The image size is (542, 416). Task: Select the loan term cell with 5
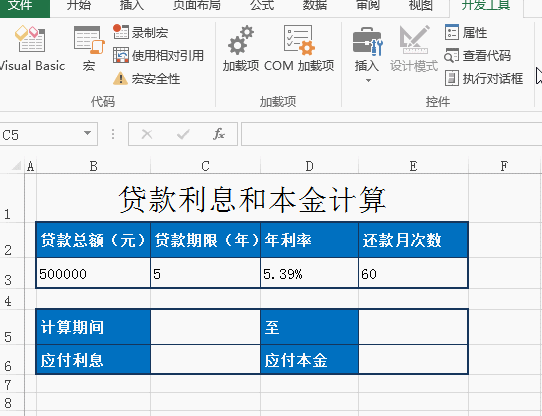(205, 273)
